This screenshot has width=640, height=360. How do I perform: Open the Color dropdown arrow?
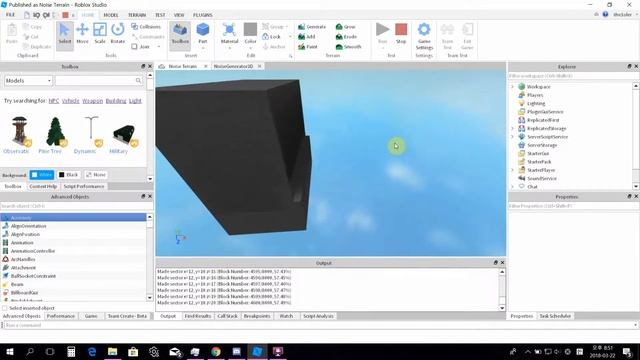click(x=250, y=48)
